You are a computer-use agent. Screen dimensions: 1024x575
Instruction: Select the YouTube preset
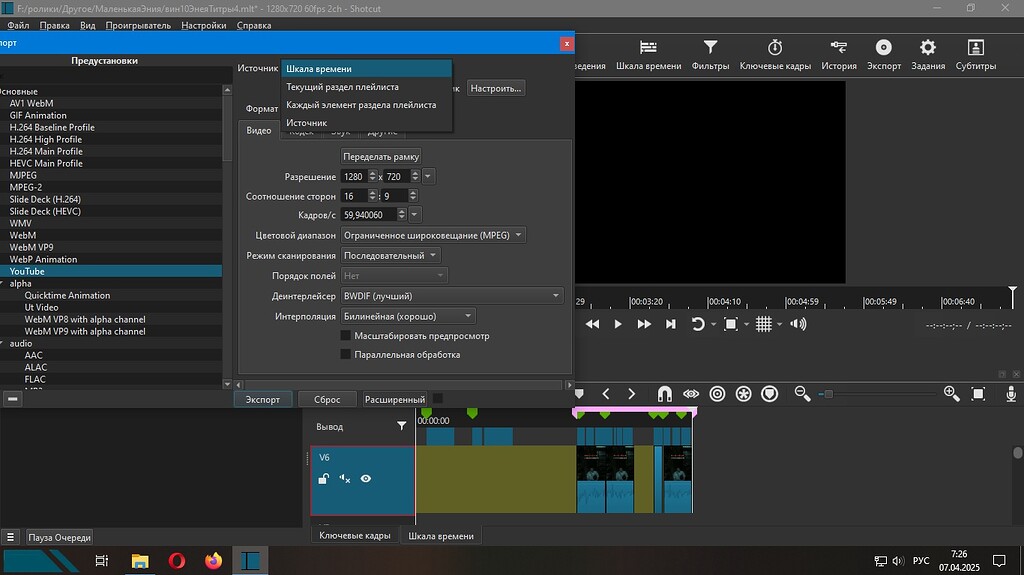click(111, 271)
